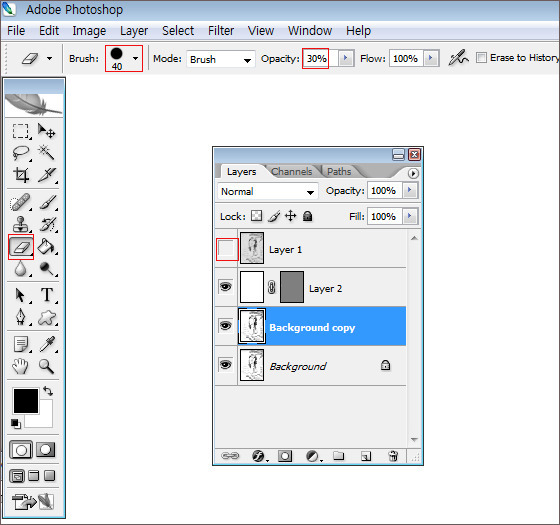Select the Blur tool
The height and width of the screenshot is (525, 560).
click(20, 268)
